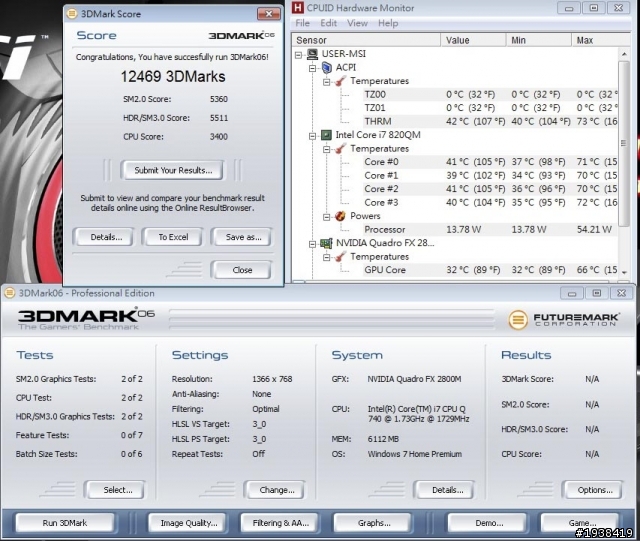
Task: Click the 3DMark06 Professional Edition title icon
Action: click(9, 293)
